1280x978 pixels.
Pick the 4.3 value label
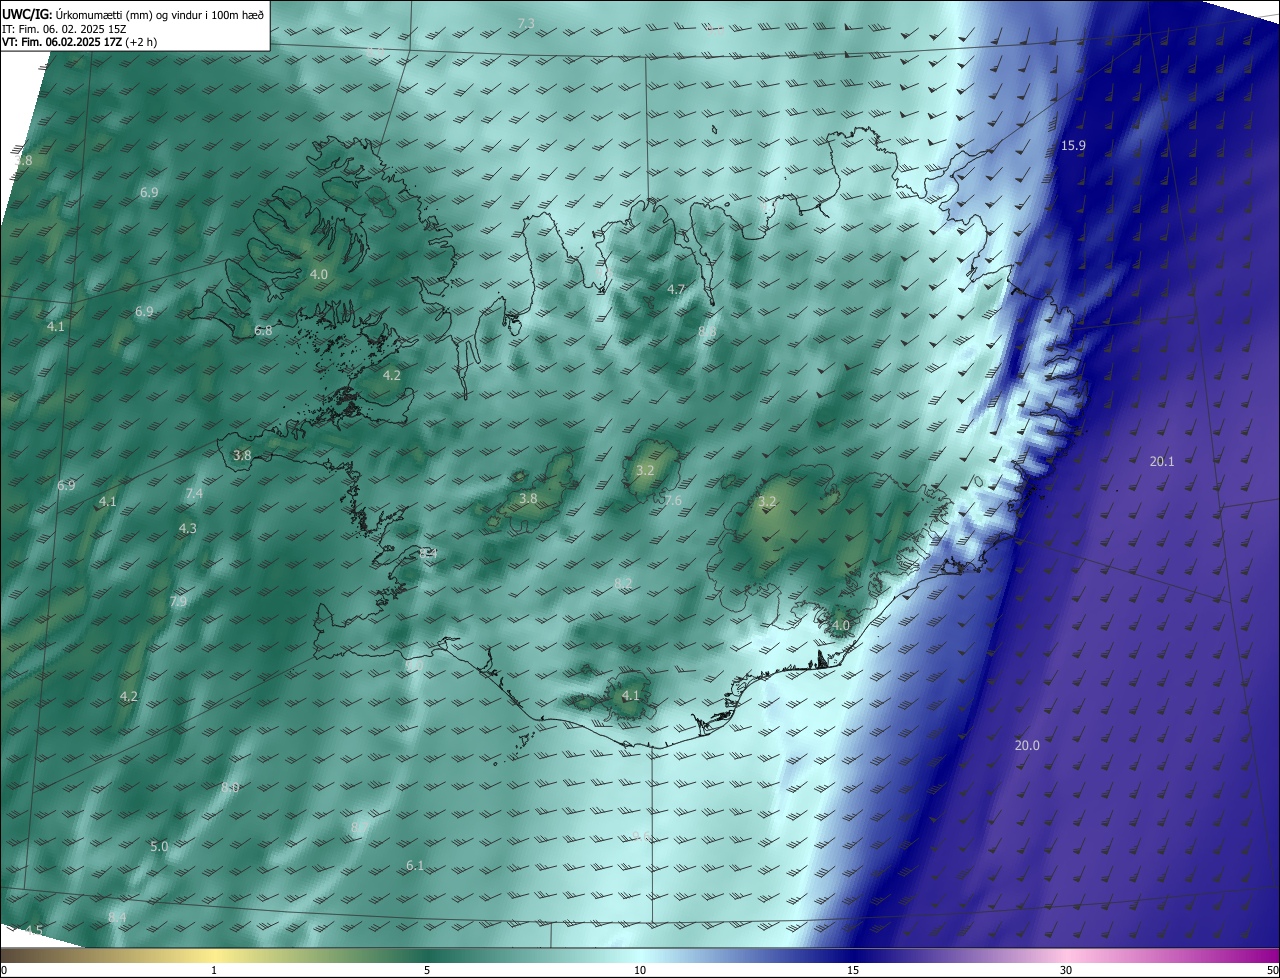(x=188, y=528)
